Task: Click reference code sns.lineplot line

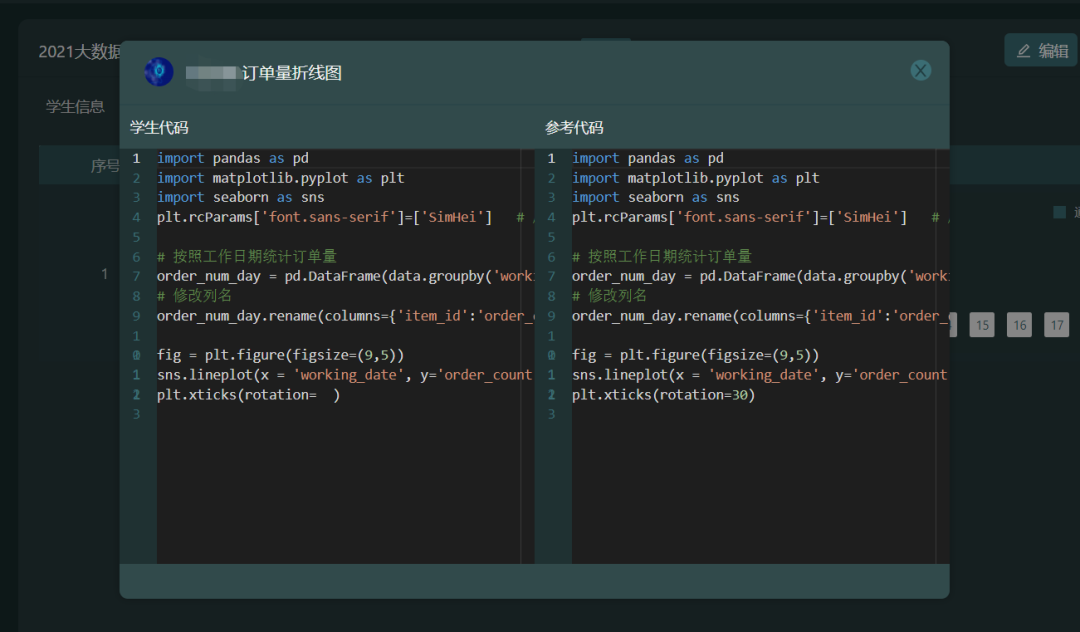Action: pos(760,375)
